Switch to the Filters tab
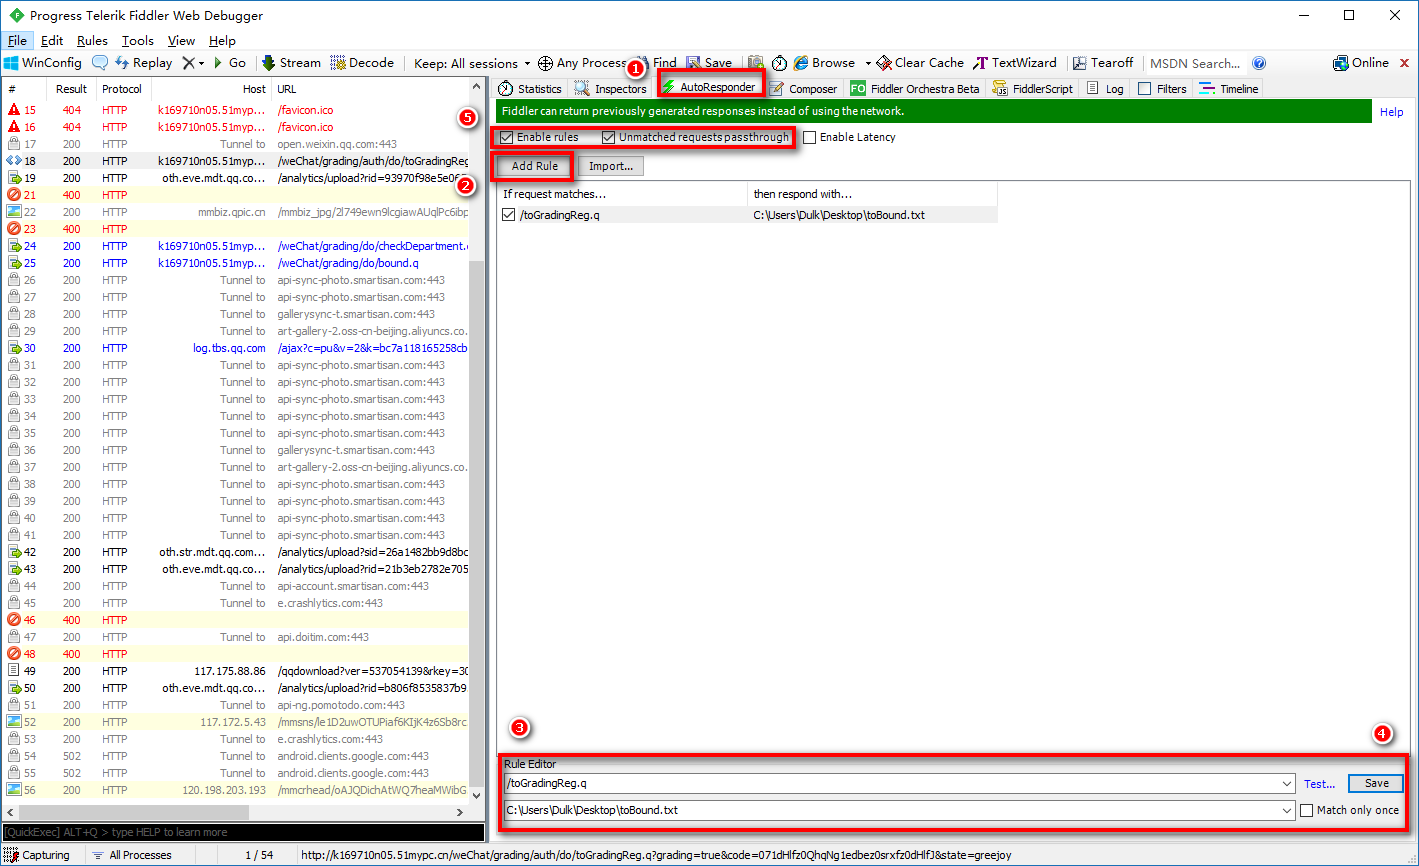This screenshot has width=1419, height=866. click(1162, 89)
